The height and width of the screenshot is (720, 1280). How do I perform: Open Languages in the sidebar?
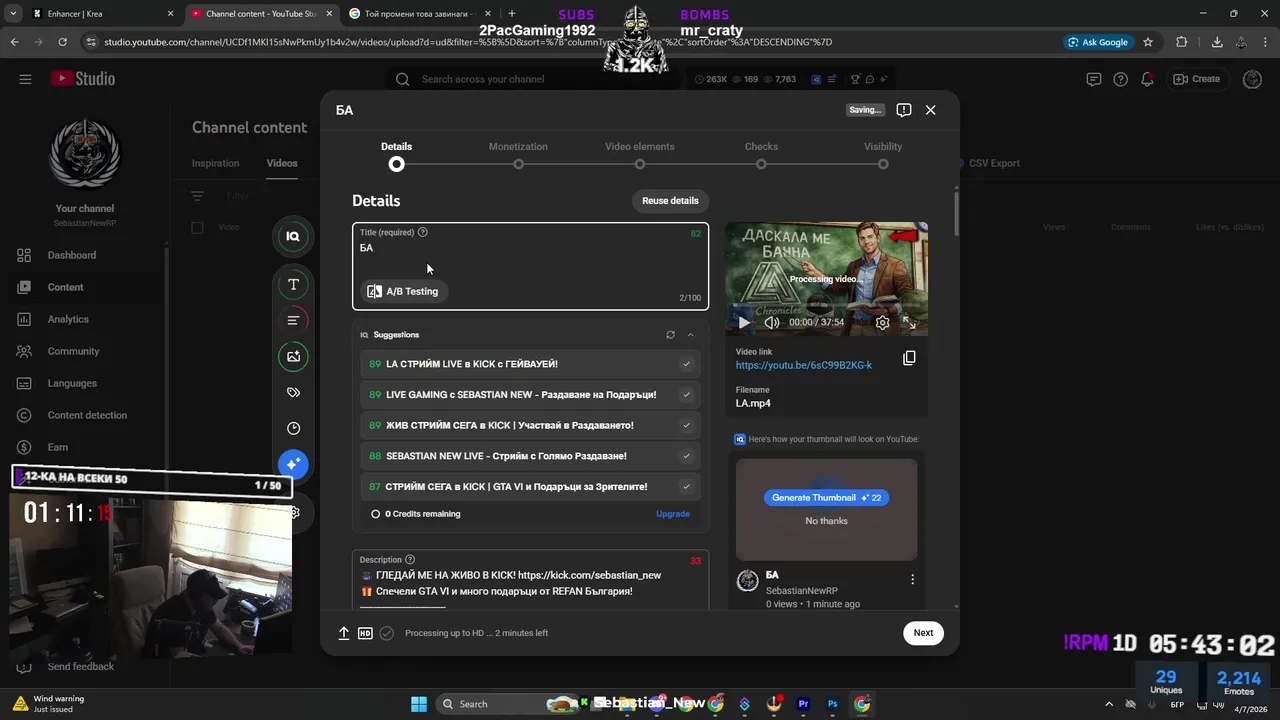click(x=83, y=383)
